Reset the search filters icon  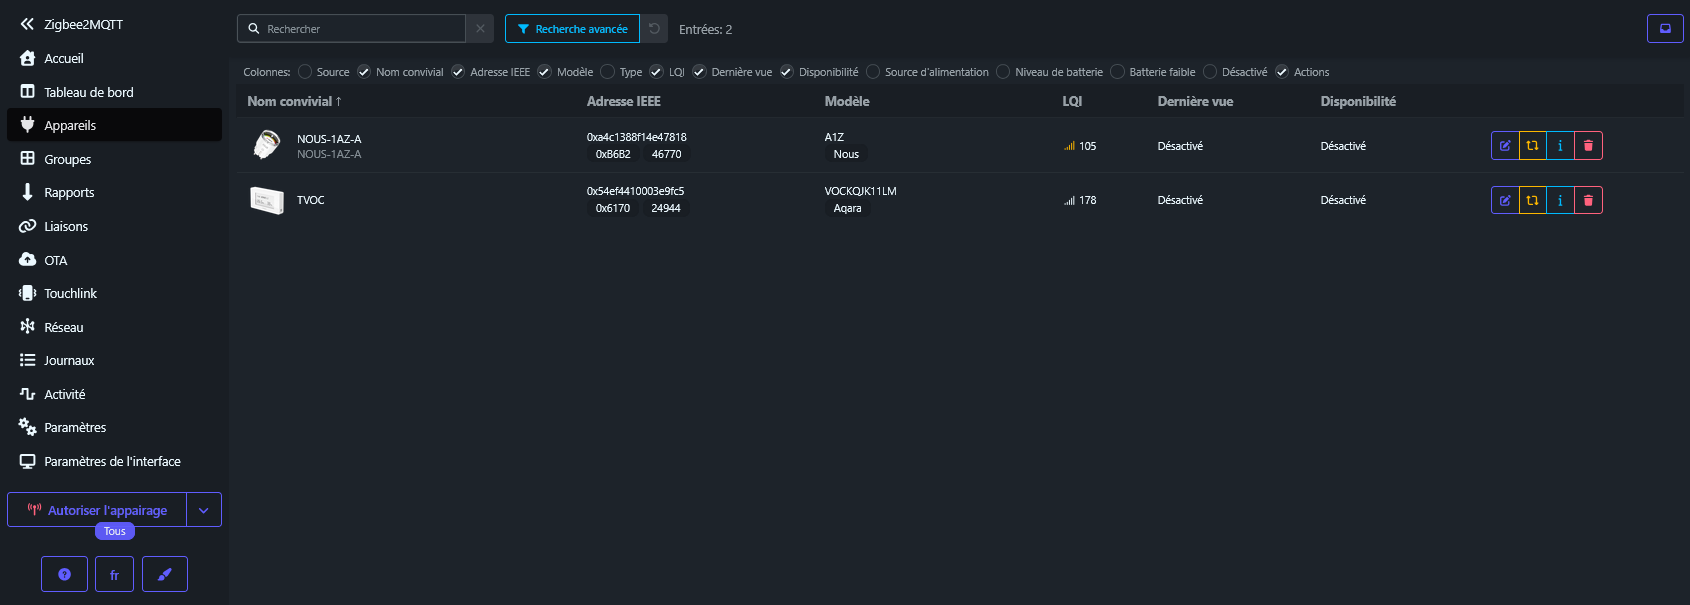tap(654, 29)
